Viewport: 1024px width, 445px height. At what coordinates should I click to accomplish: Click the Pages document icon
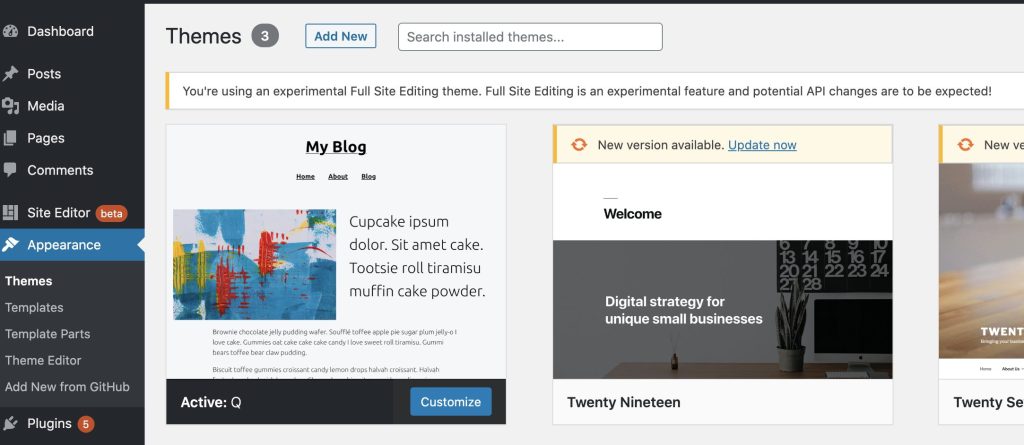[x=11, y=138]
